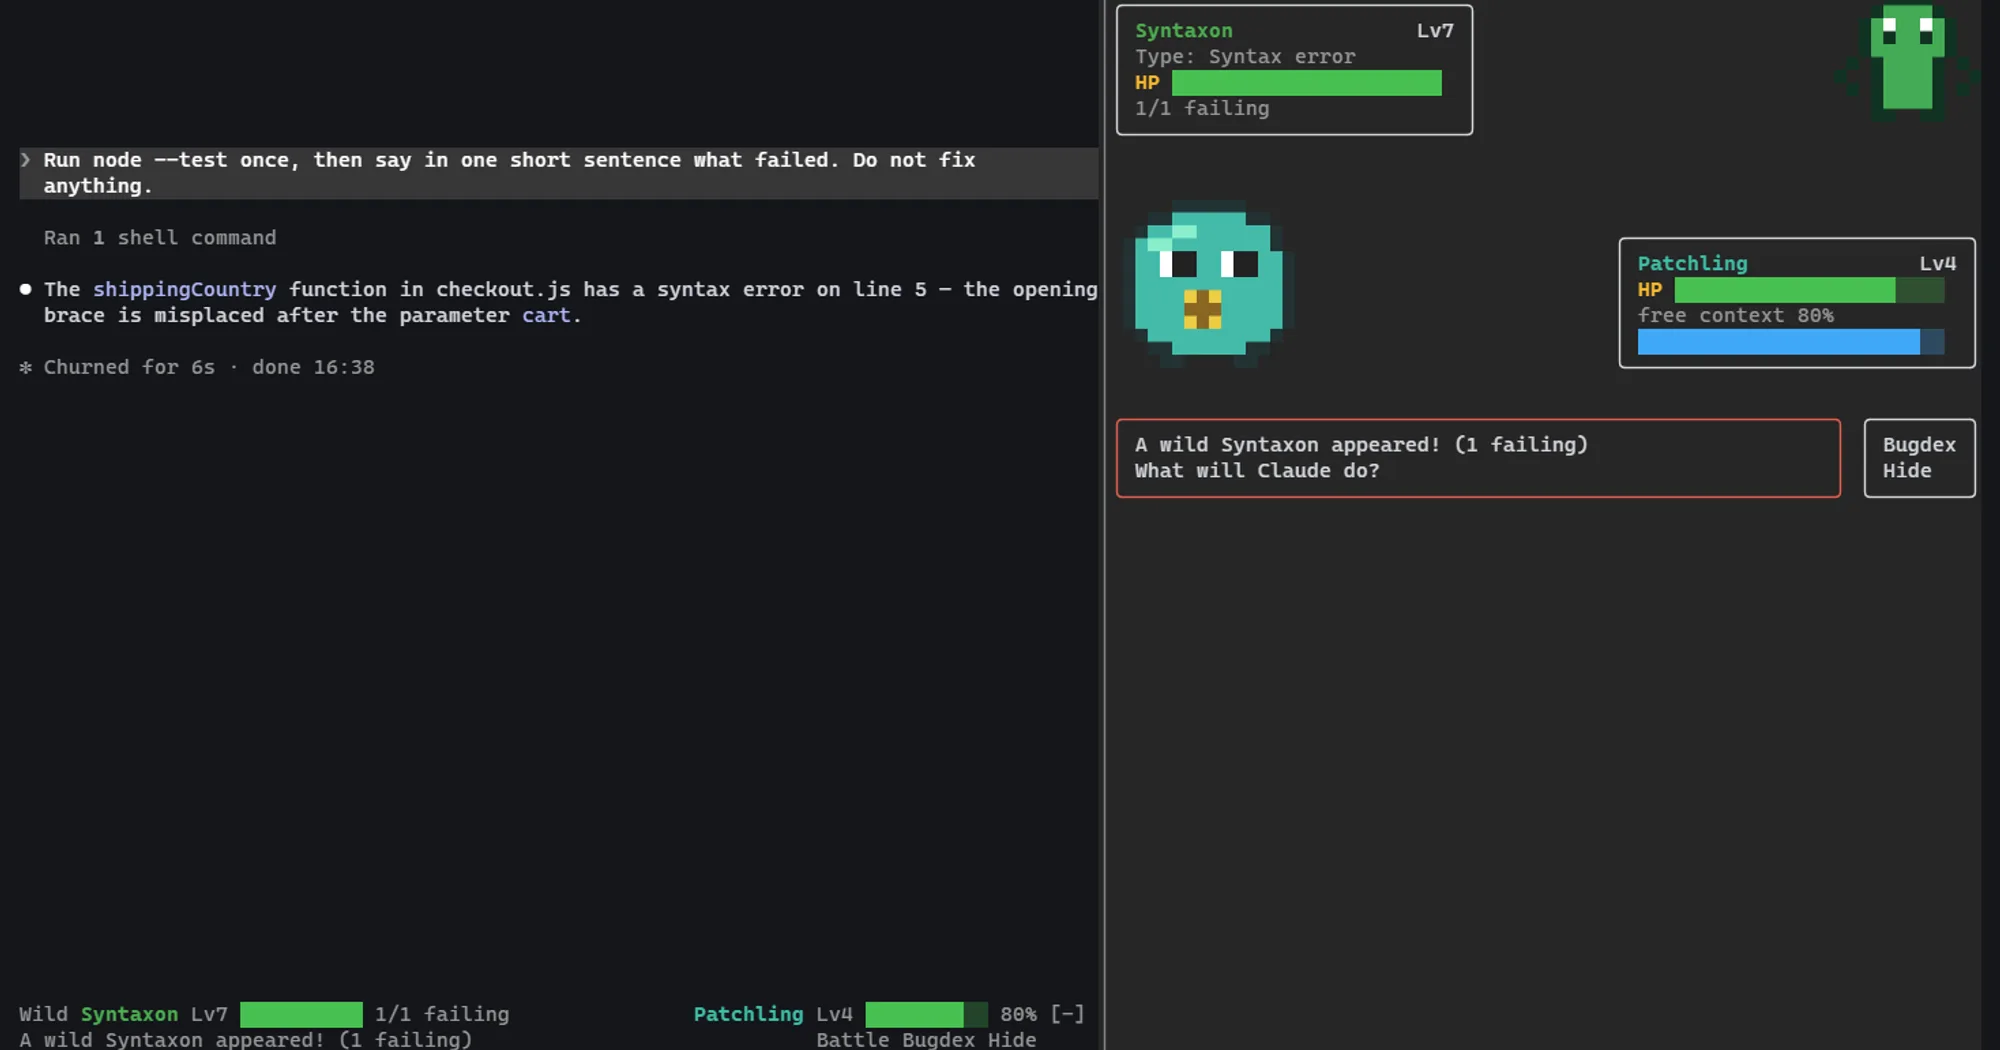Image resolution: width=2000 pixels, height=1050 pixels.
Task: Click the prompt chevron beside the command
Action: click(26, 160)
